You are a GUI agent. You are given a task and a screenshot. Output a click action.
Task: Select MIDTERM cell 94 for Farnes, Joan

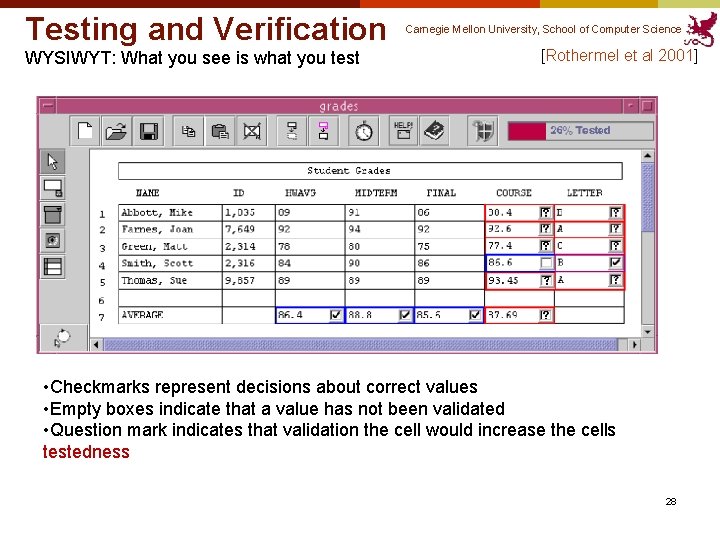click(379, 229)
